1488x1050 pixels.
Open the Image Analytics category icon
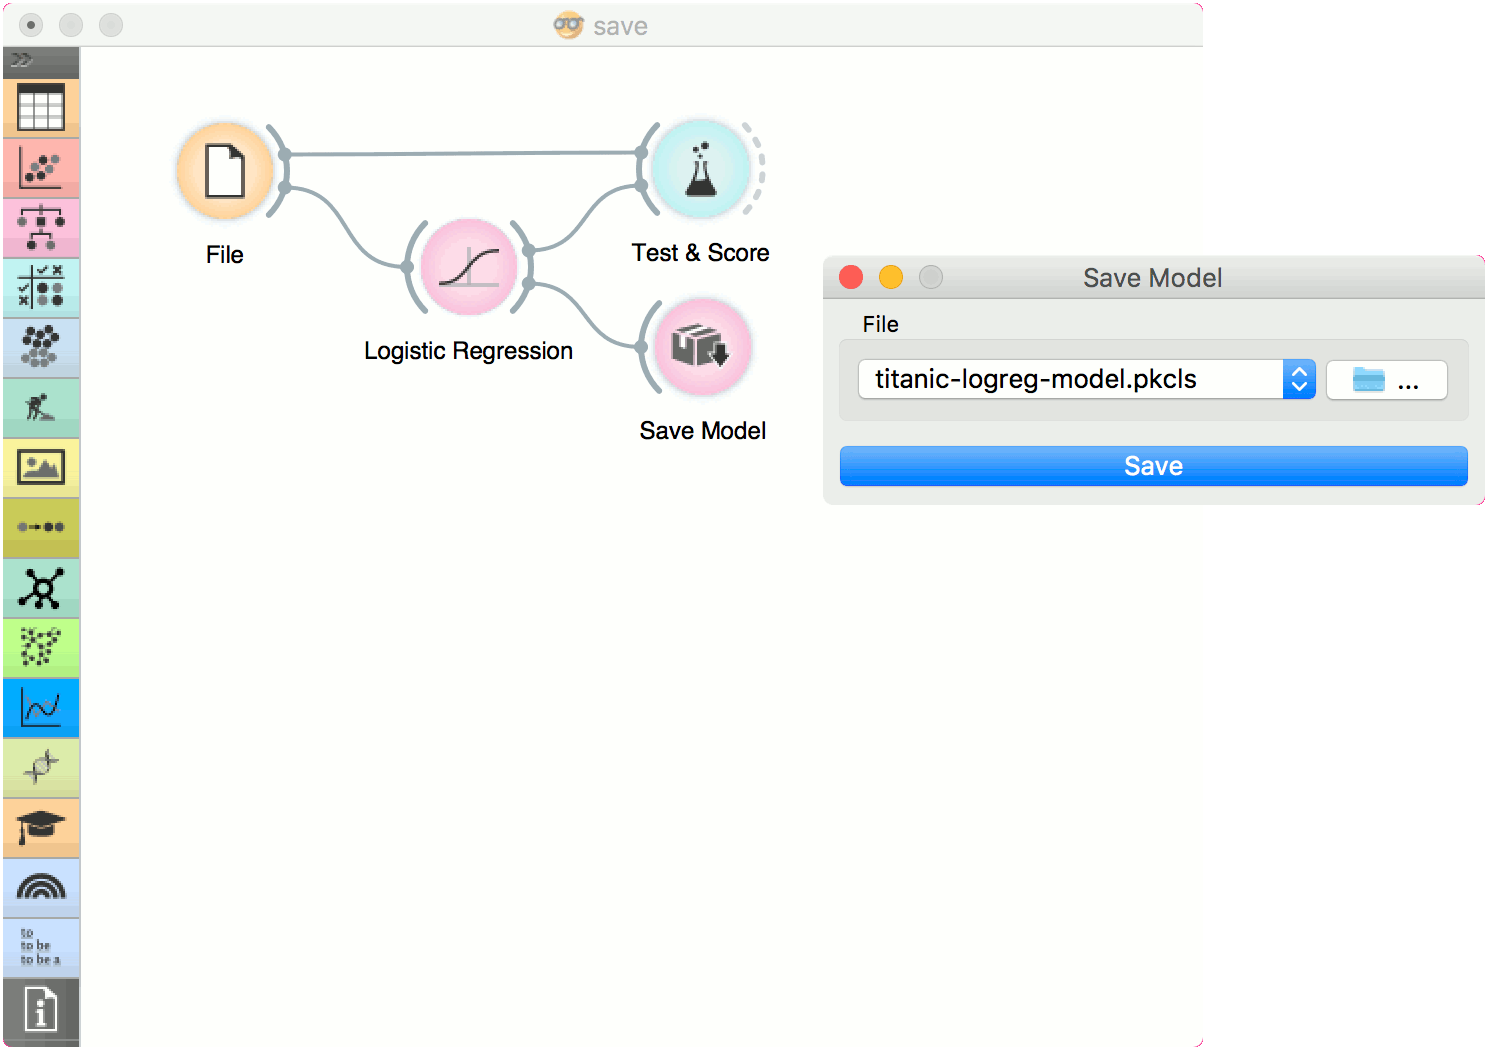click(41, 468)
